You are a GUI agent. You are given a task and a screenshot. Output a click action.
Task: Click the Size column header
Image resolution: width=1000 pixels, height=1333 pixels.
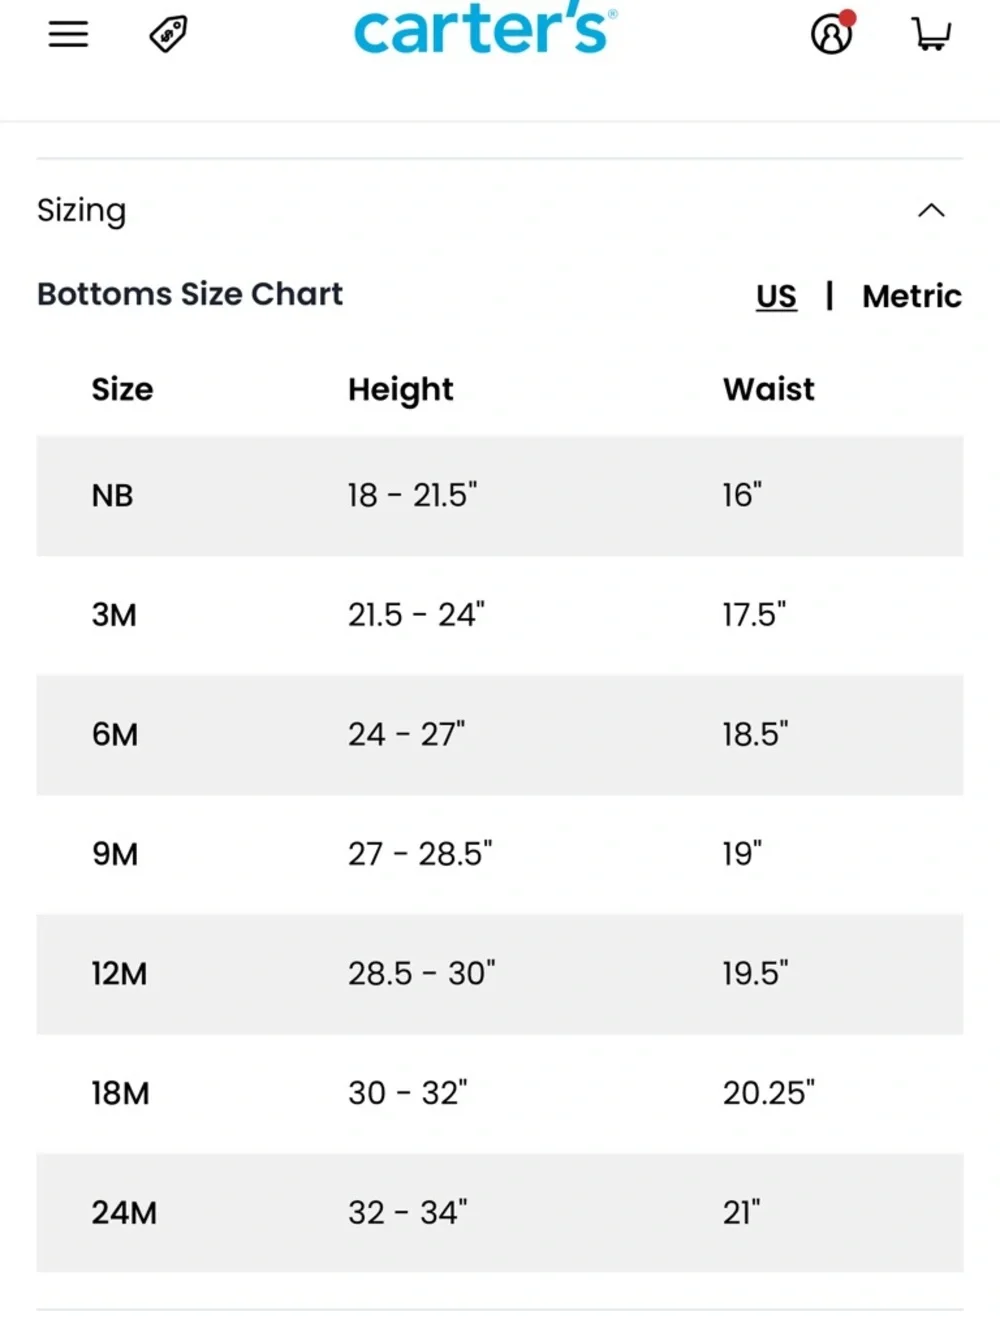[x=122, y=389]
